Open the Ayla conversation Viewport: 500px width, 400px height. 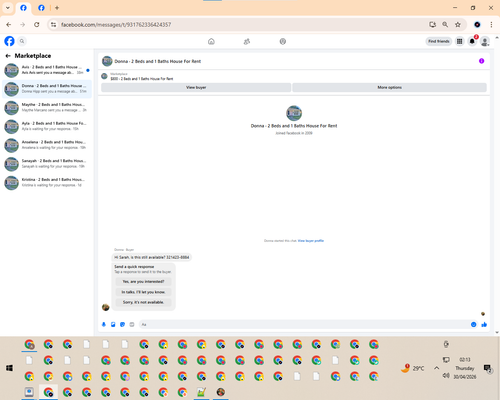click(47, 126)
